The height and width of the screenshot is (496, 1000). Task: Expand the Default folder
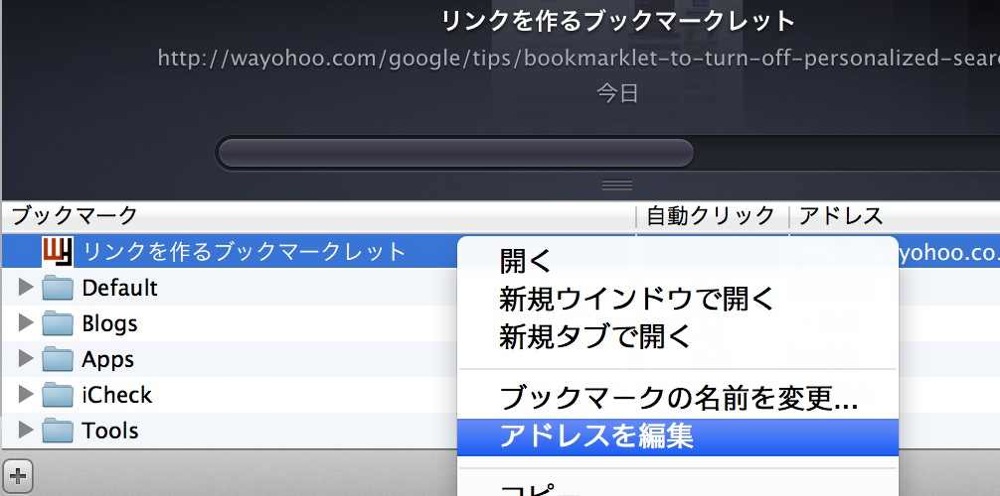point(26,287)
